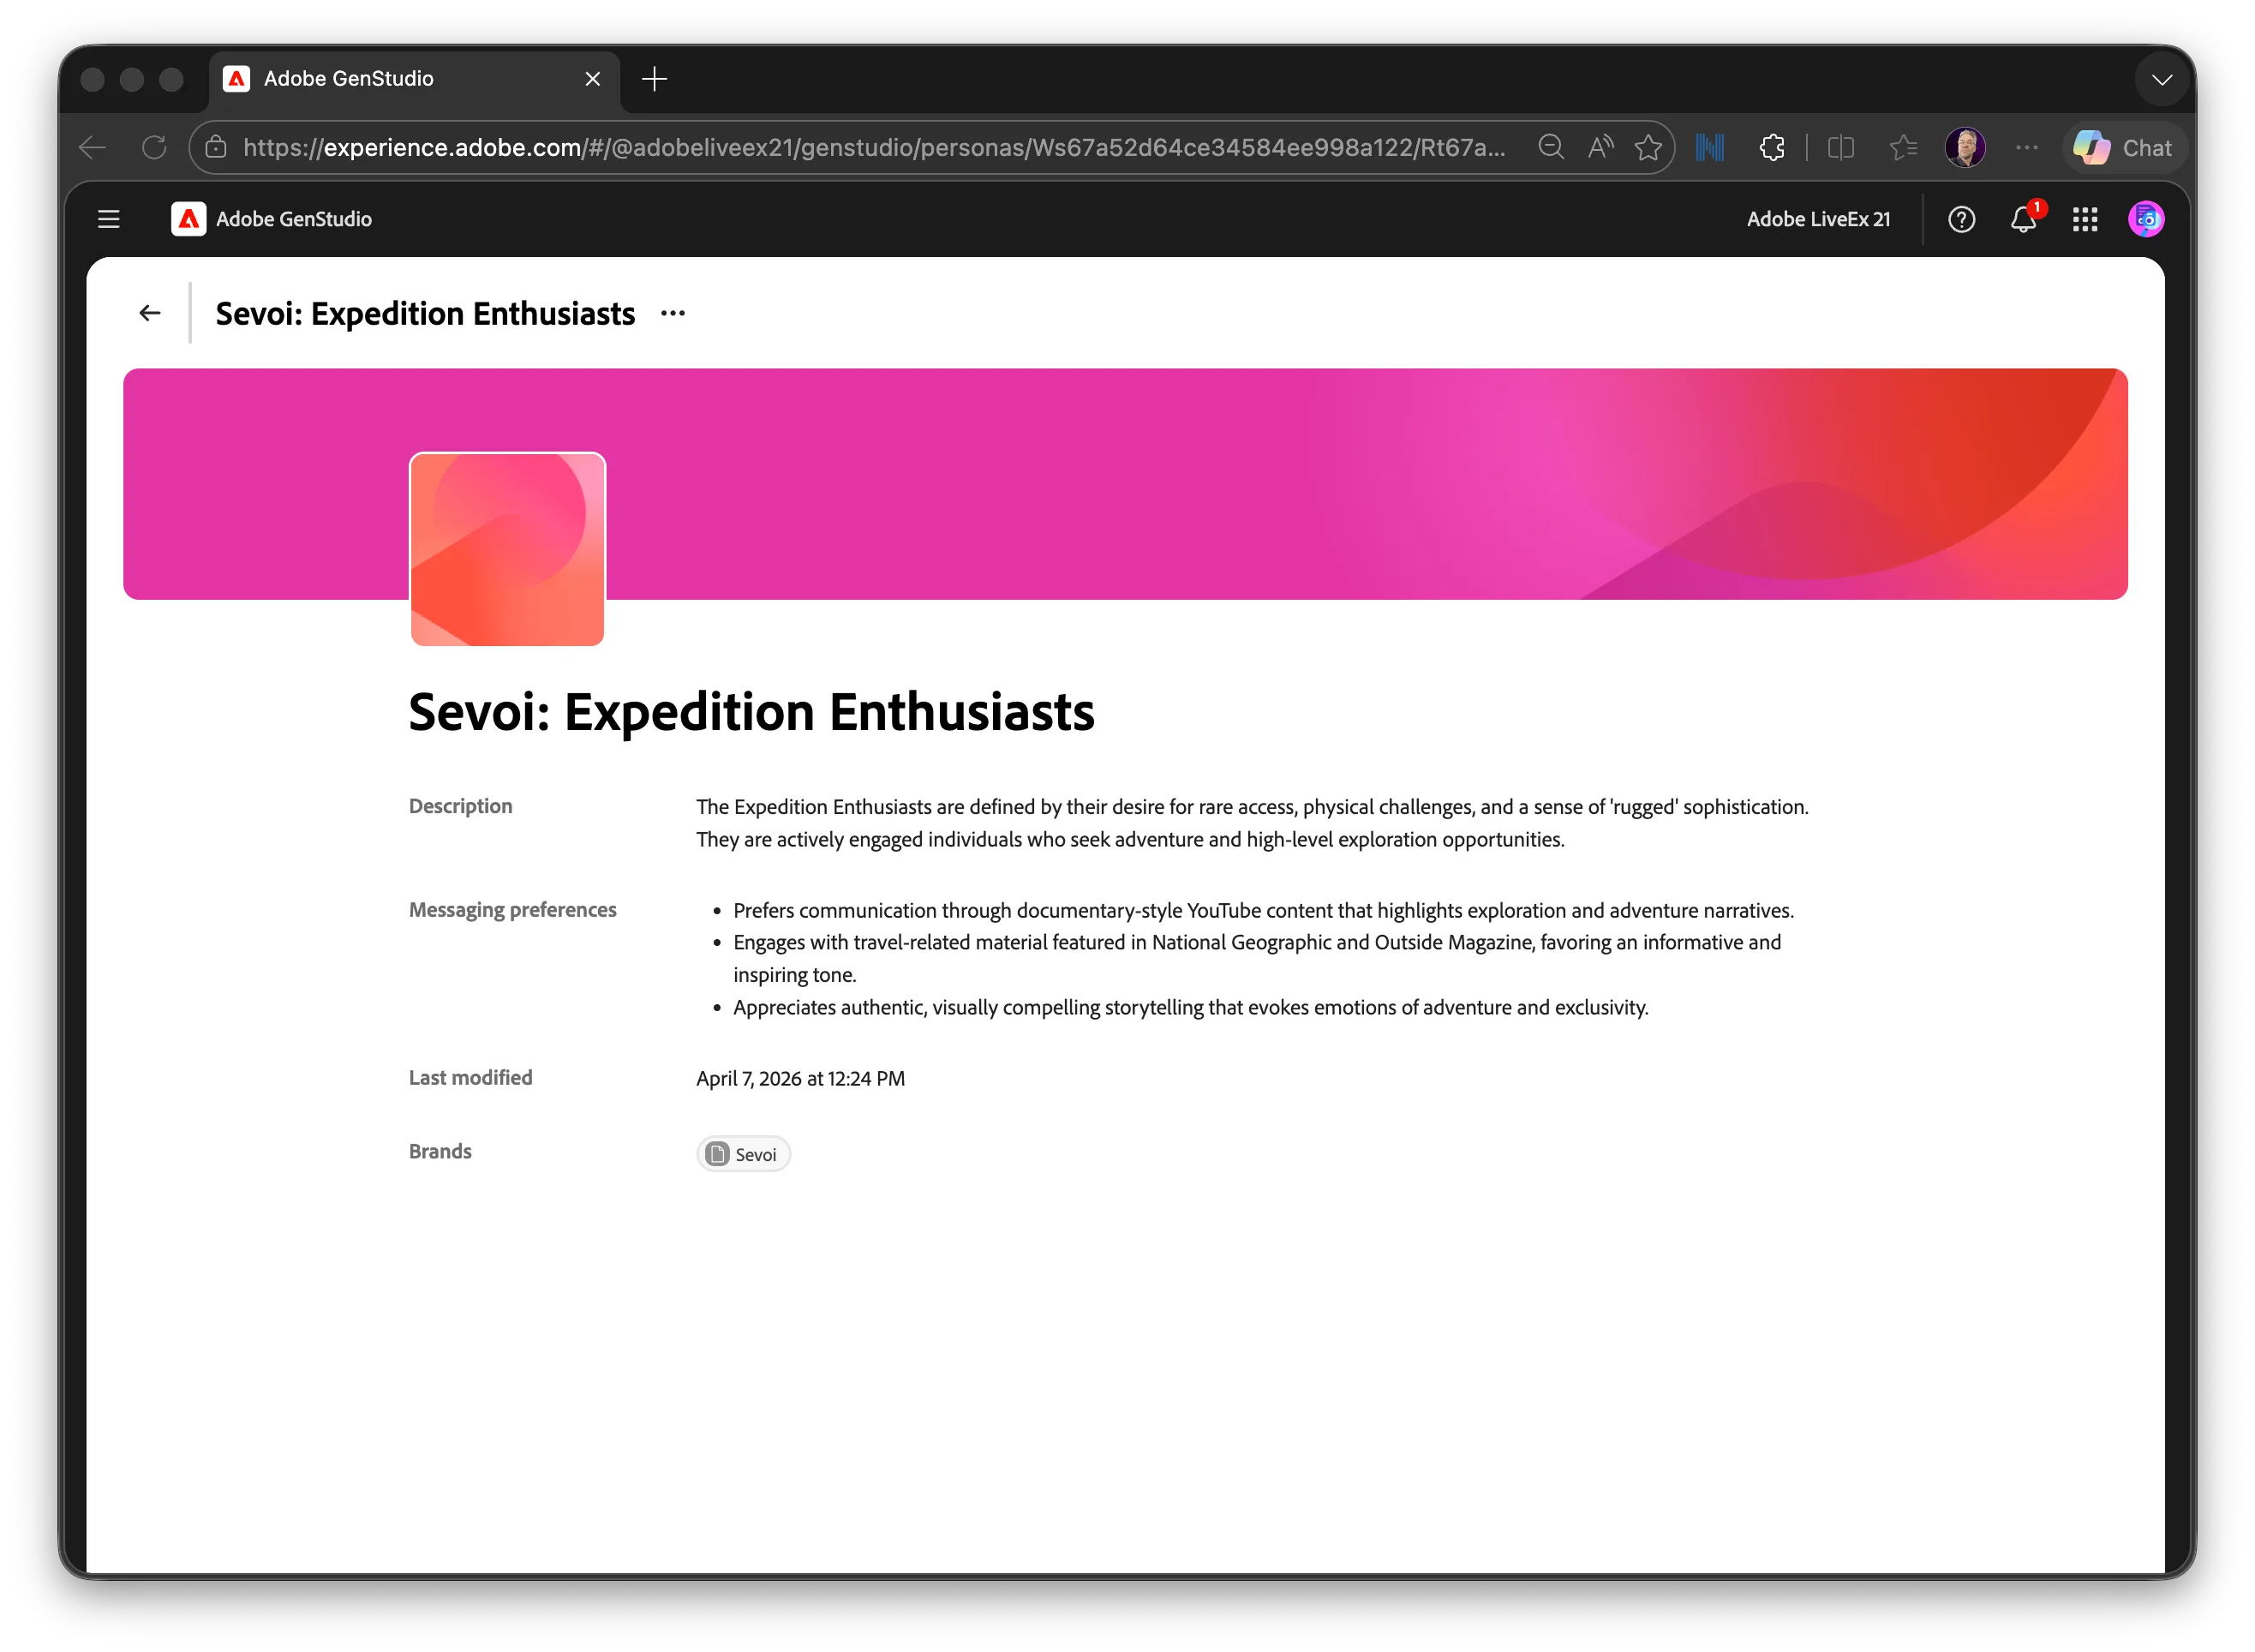Image resolution: width=2255 pixels, height=1652 pixels.
Task: Click the description paragraph text
Action: (x=1252, y=823)
